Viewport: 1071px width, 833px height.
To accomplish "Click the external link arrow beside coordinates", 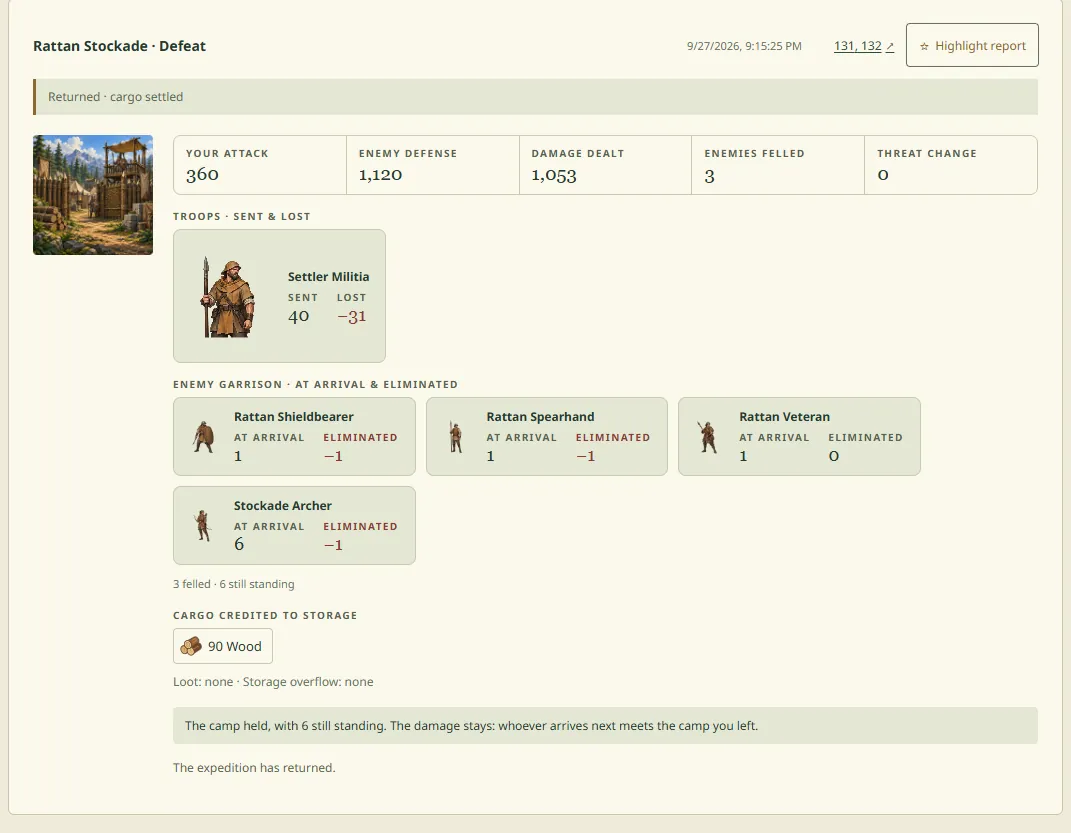I will click(889, 46).
